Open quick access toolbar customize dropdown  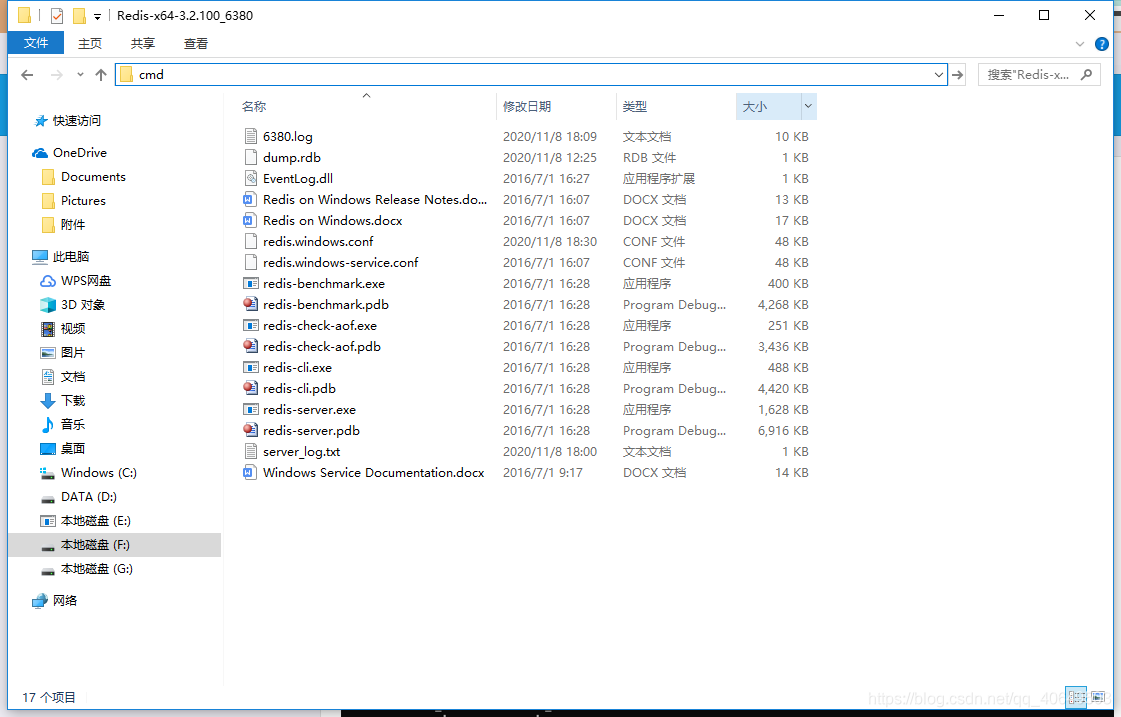click(97, 16)
